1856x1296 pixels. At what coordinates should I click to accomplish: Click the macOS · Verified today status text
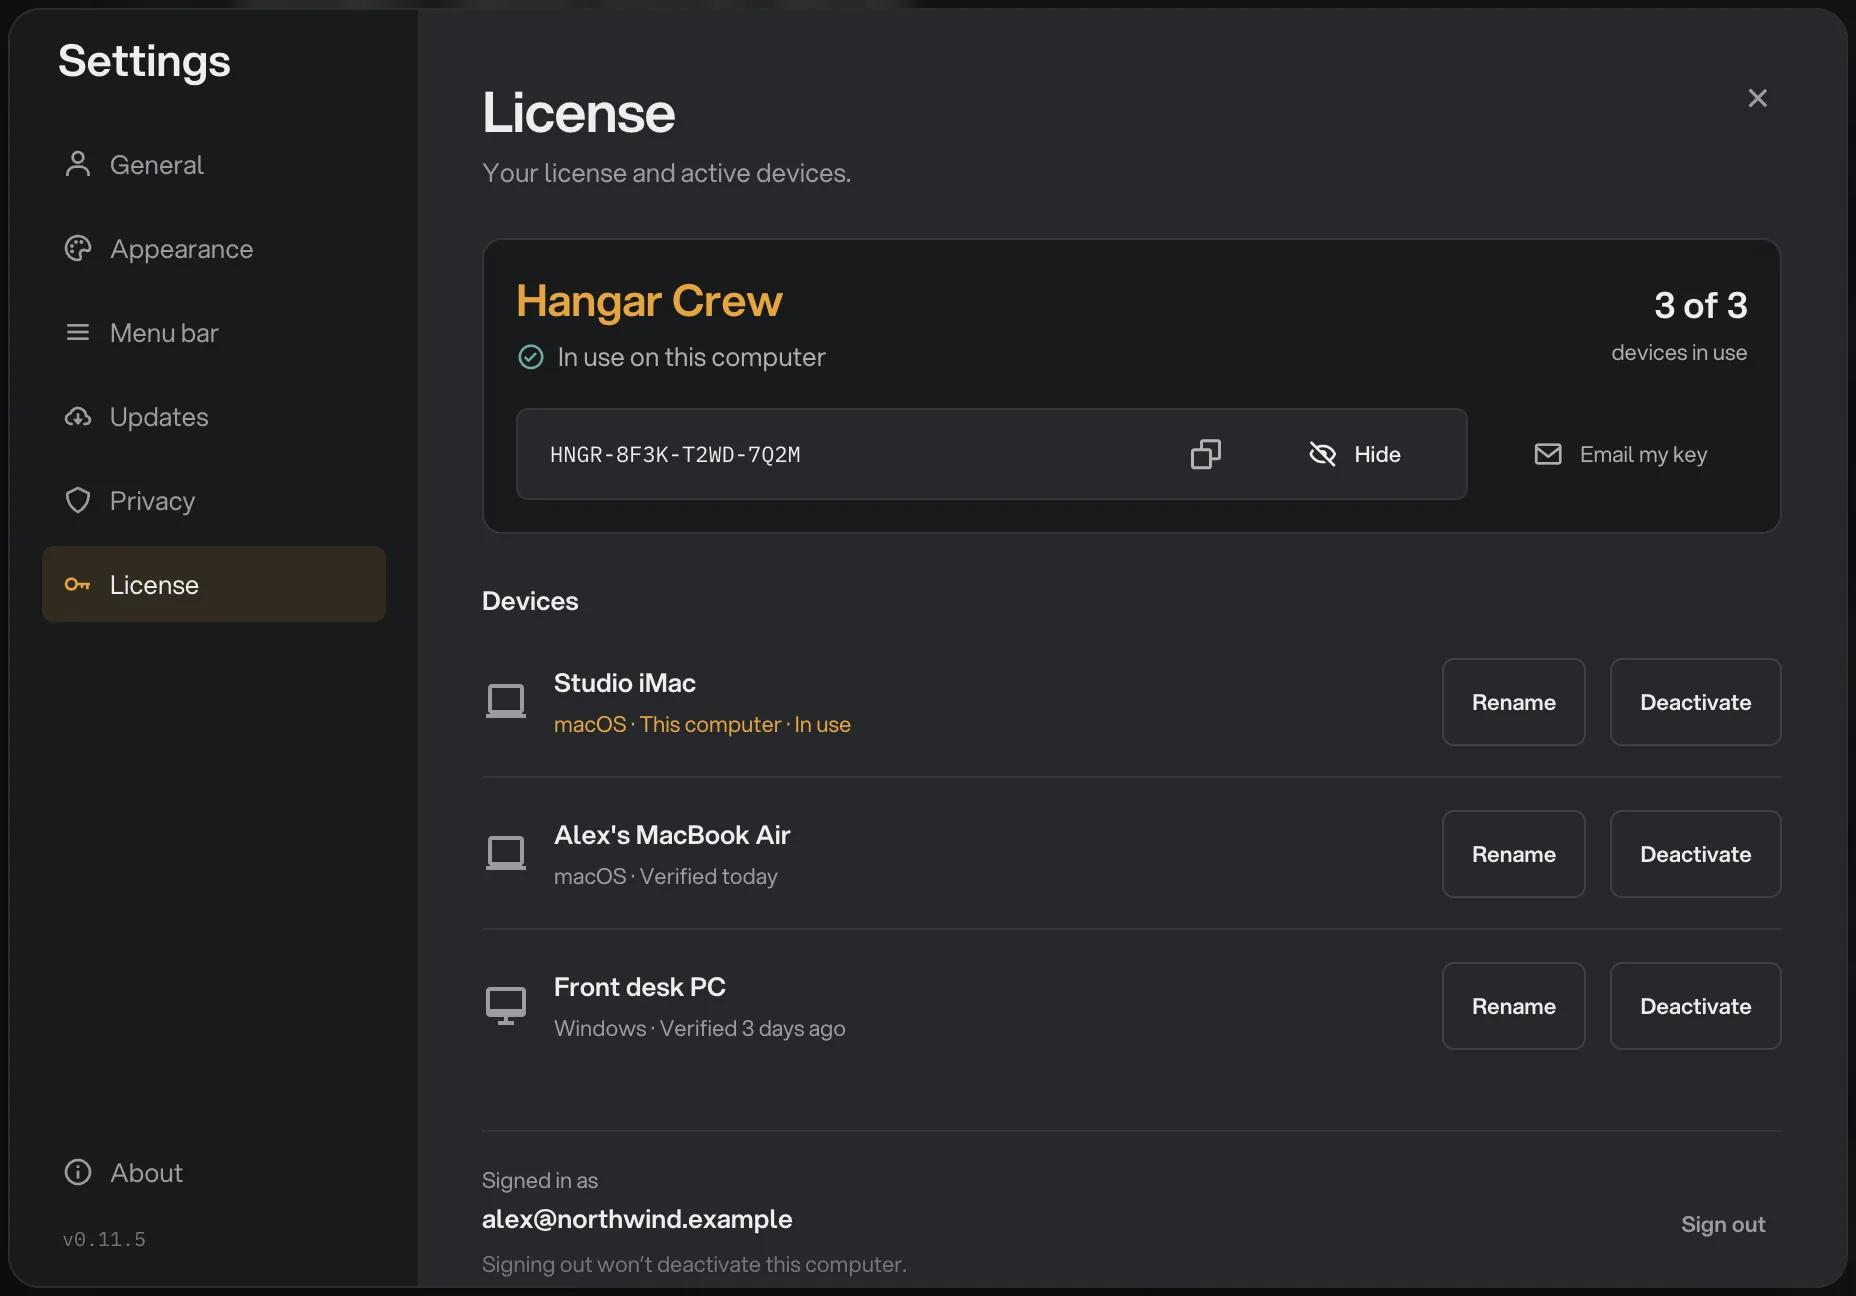[666, 876]
